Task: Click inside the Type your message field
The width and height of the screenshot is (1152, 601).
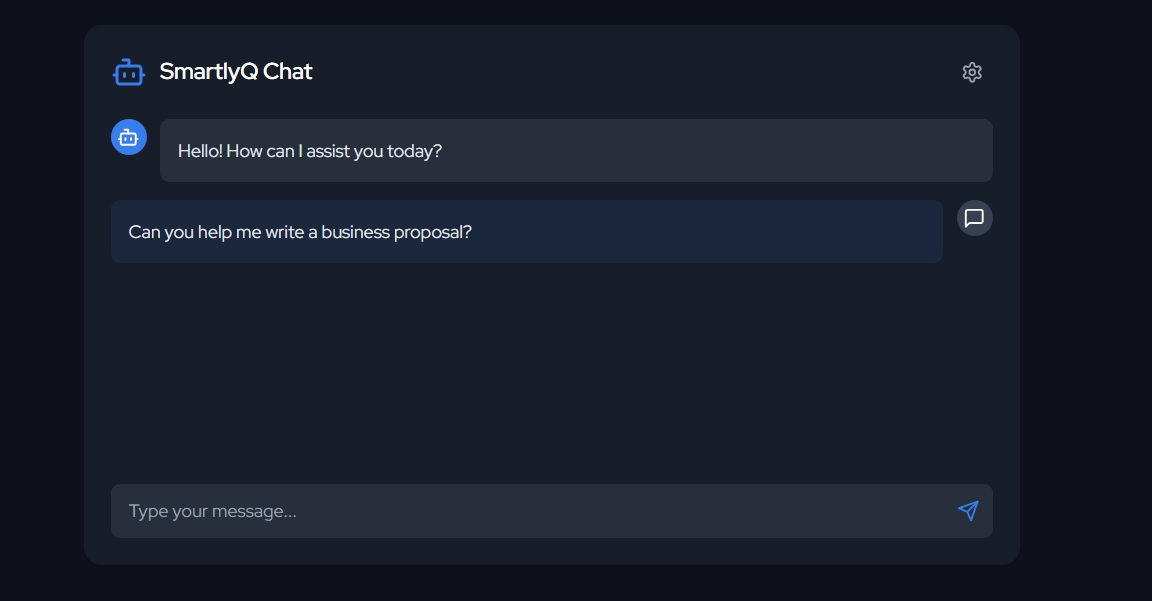Action: pyautogui.click(x=552, y=510)
